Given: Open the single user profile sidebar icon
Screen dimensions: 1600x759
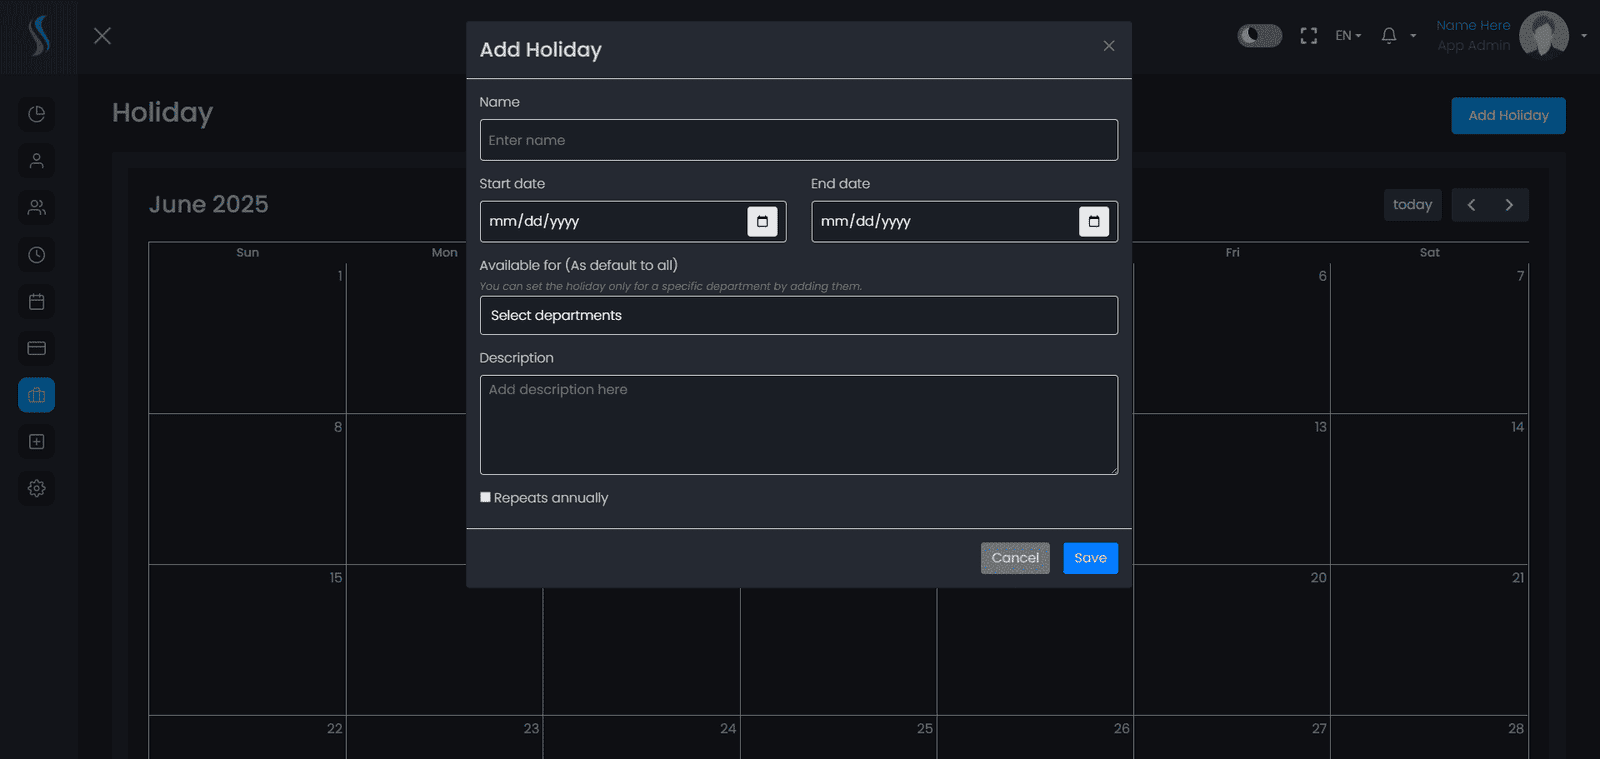Looking at the screenshot, I should 37,161.
